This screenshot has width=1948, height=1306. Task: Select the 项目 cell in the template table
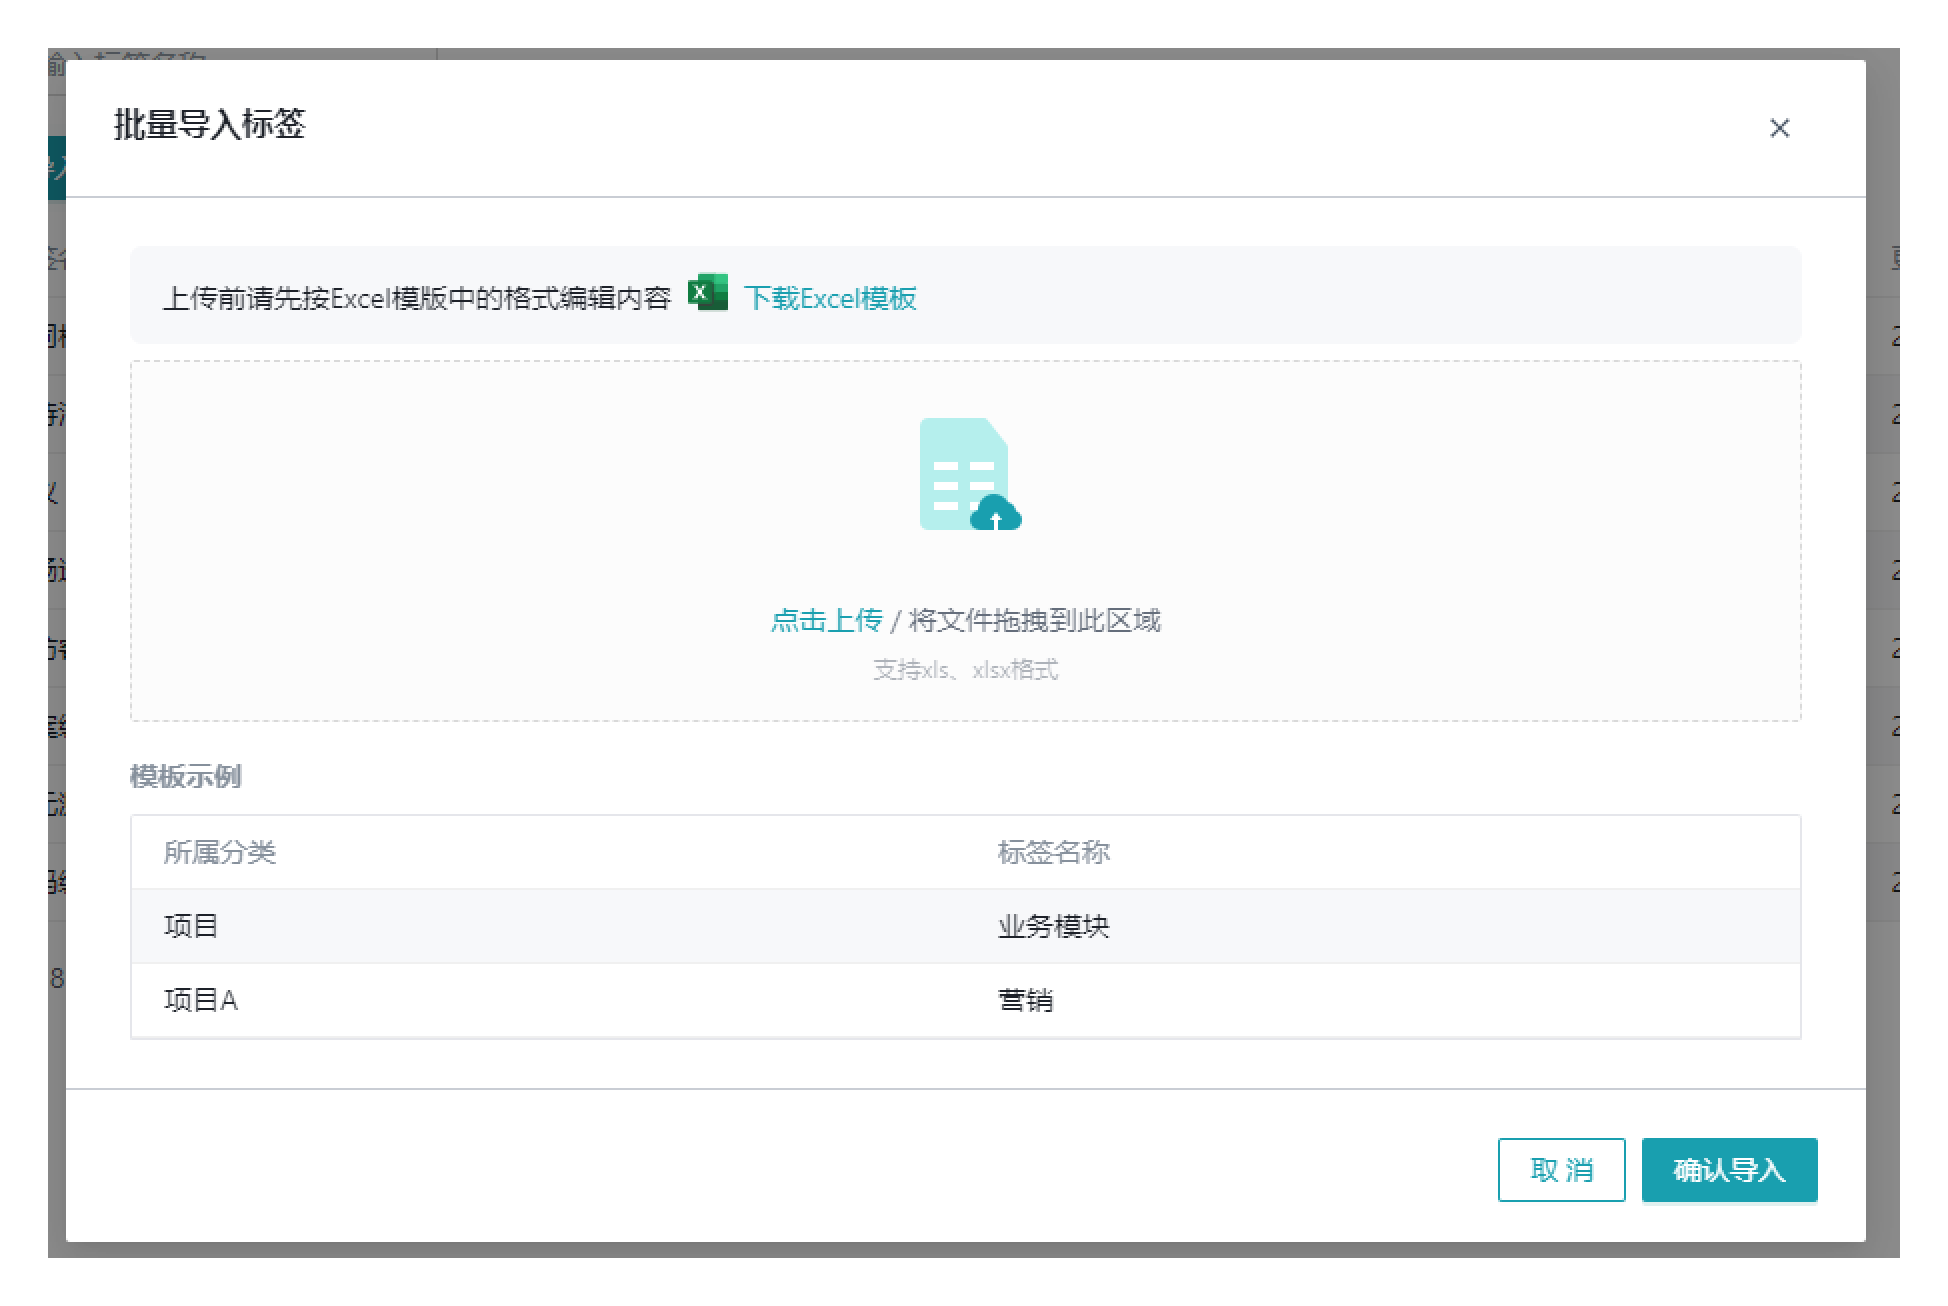[x=191, y=926]
